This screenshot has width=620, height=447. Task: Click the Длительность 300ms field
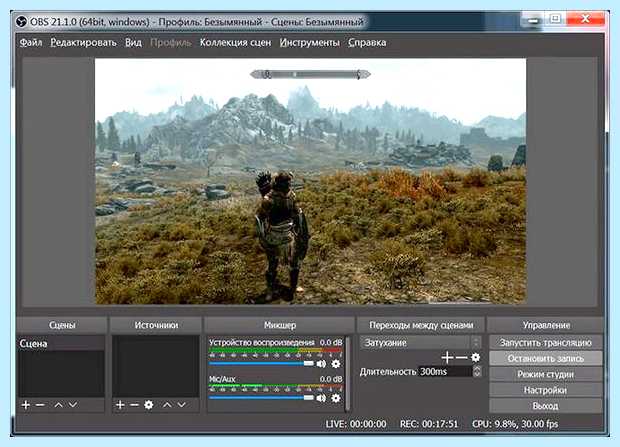tap(445, 371)
